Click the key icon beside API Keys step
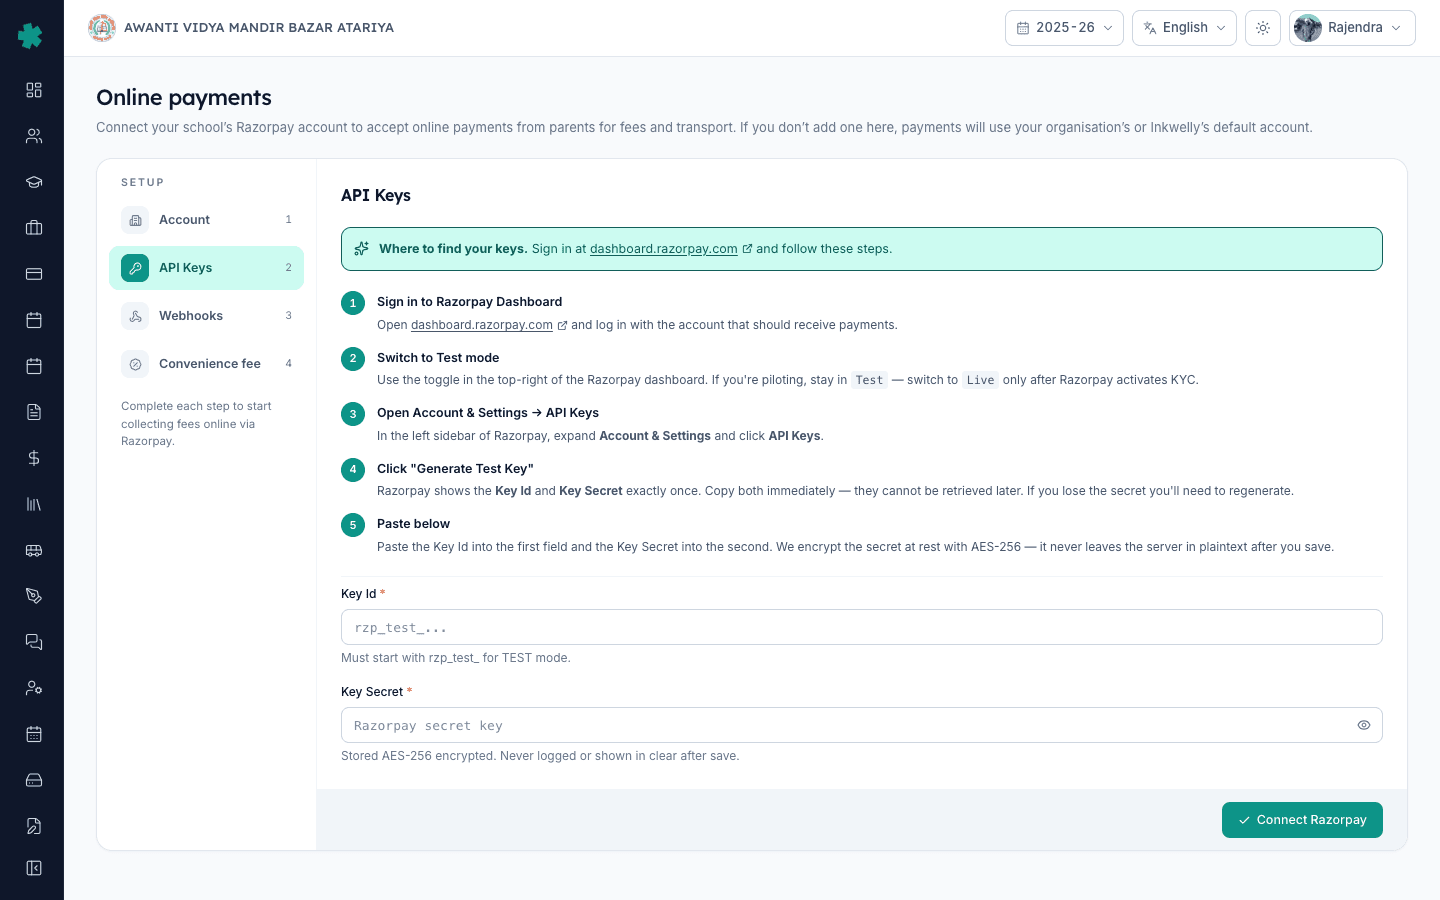 (x=135, y=268)
